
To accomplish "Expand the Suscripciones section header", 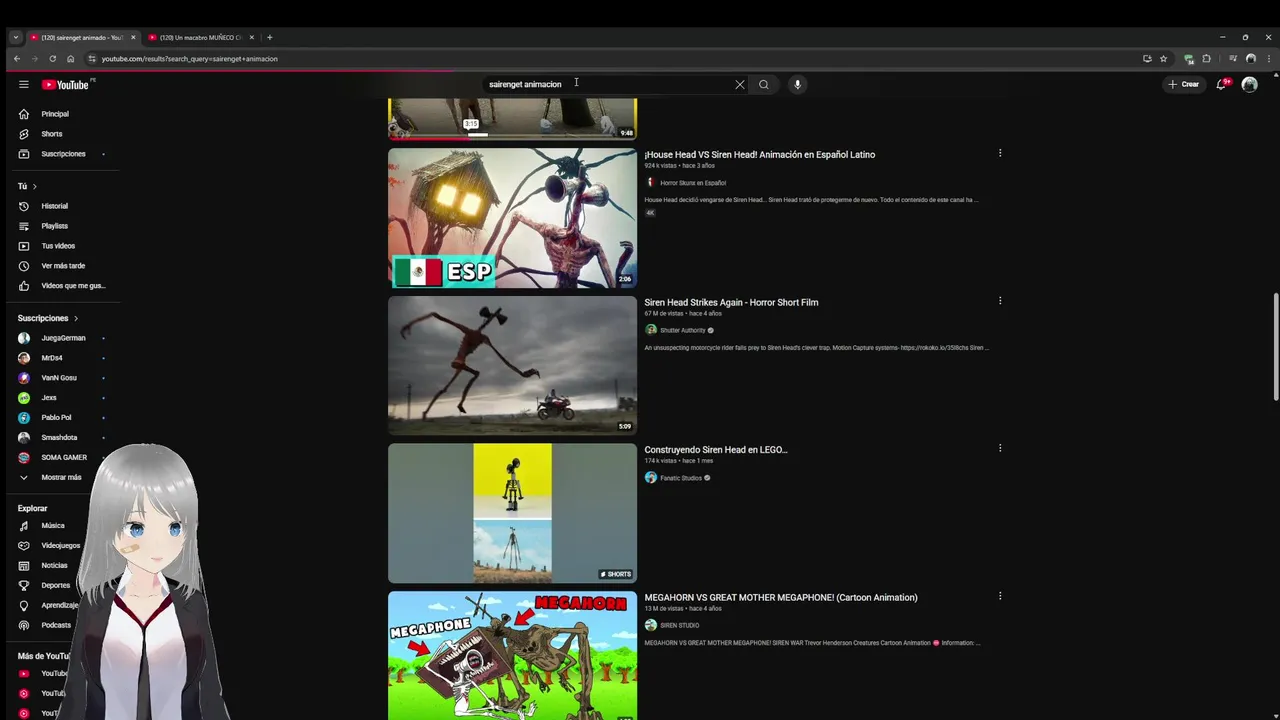I will pos(48,318).
